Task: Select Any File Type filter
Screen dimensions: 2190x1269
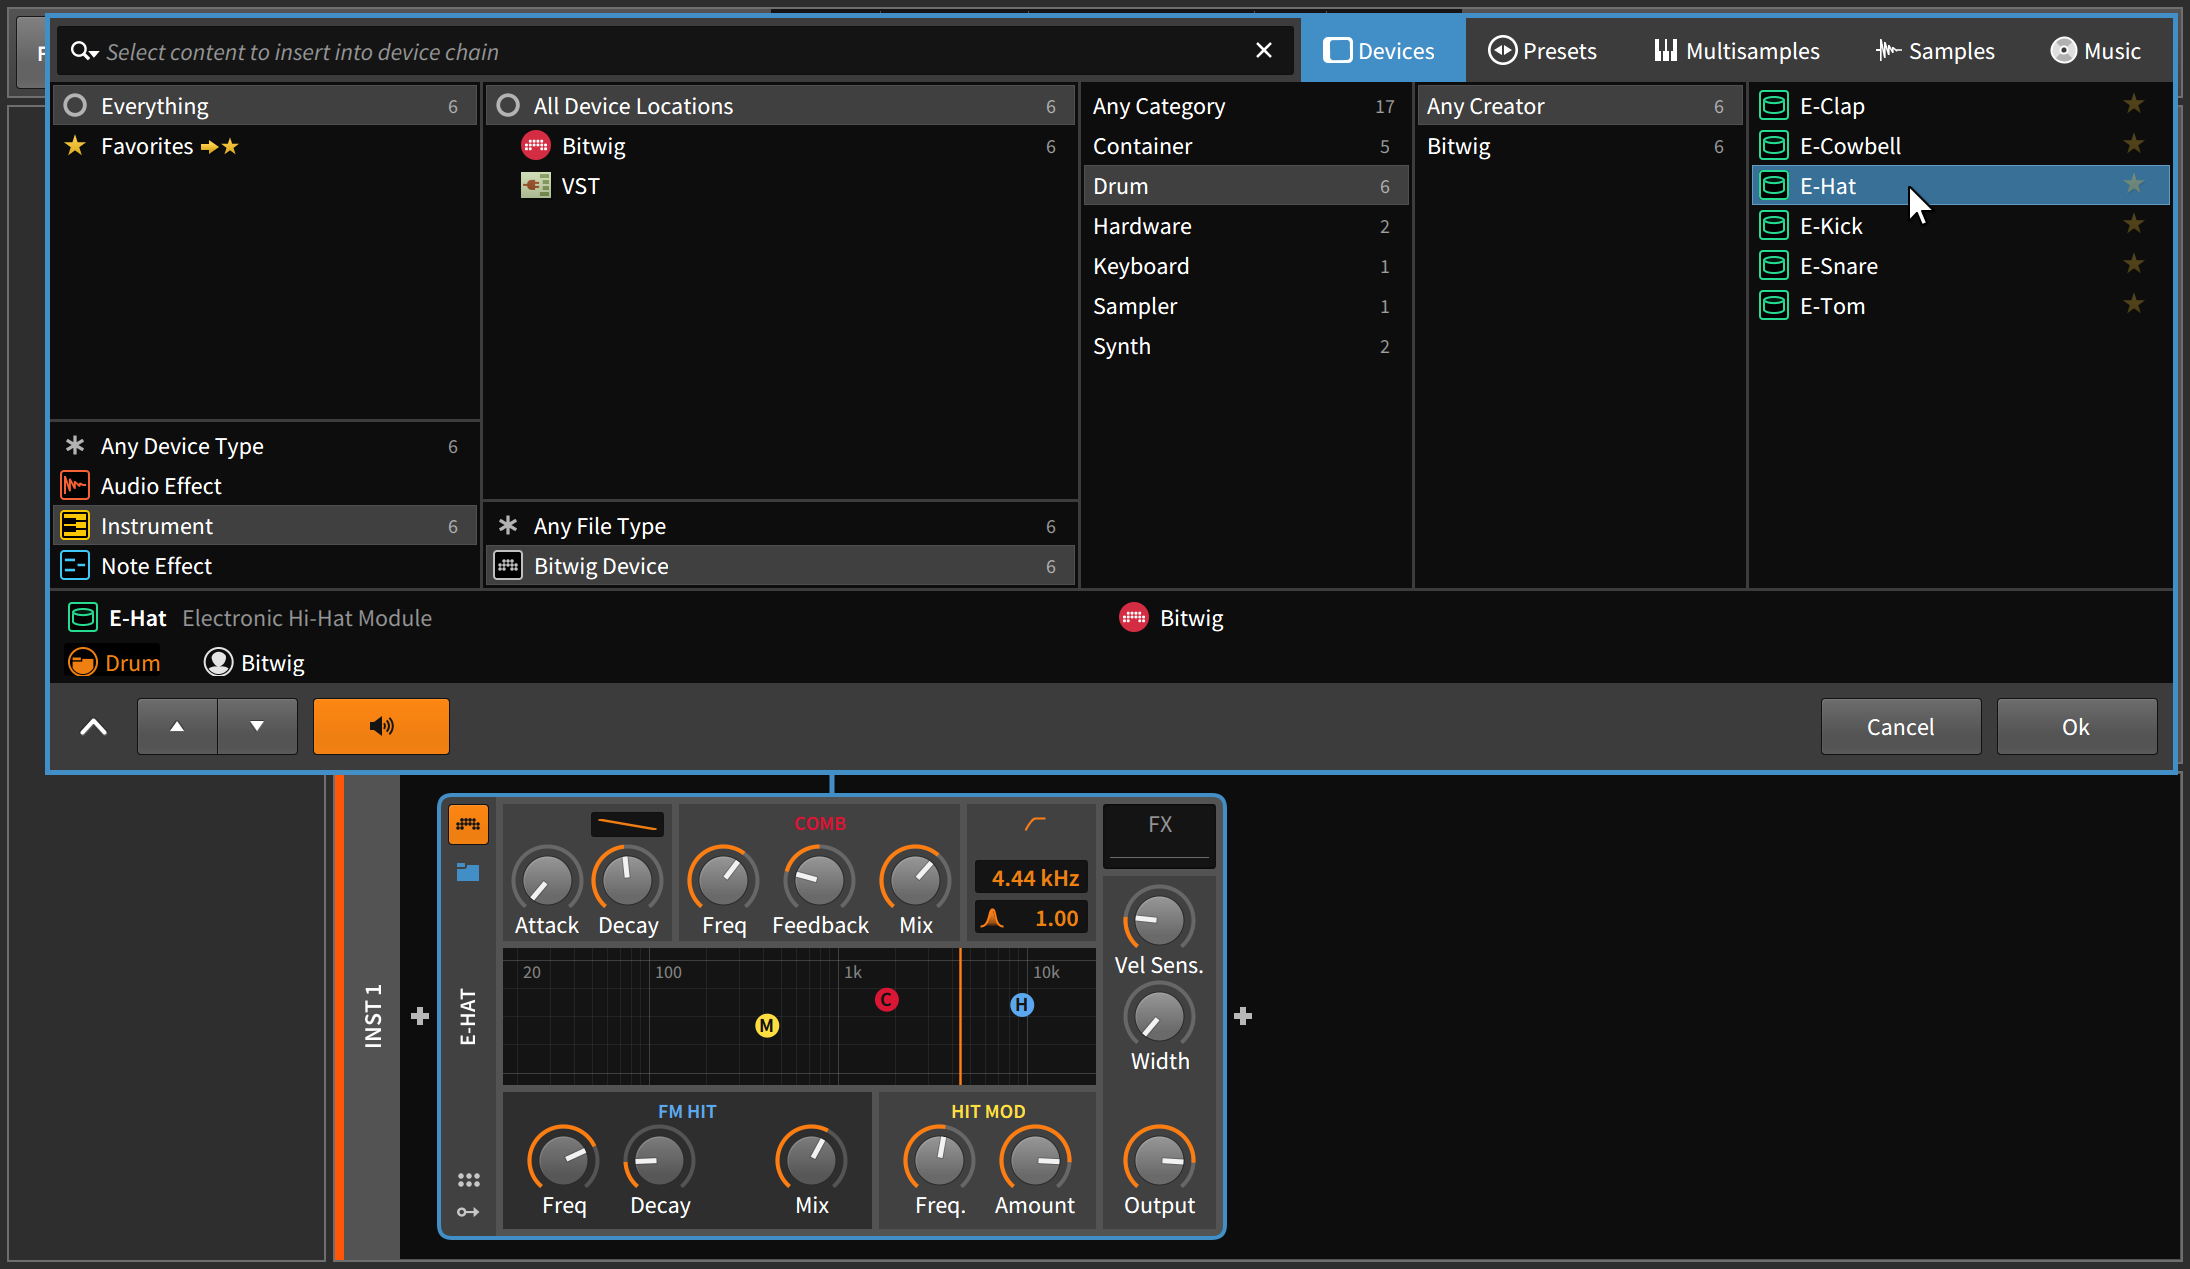Action: 780,526
